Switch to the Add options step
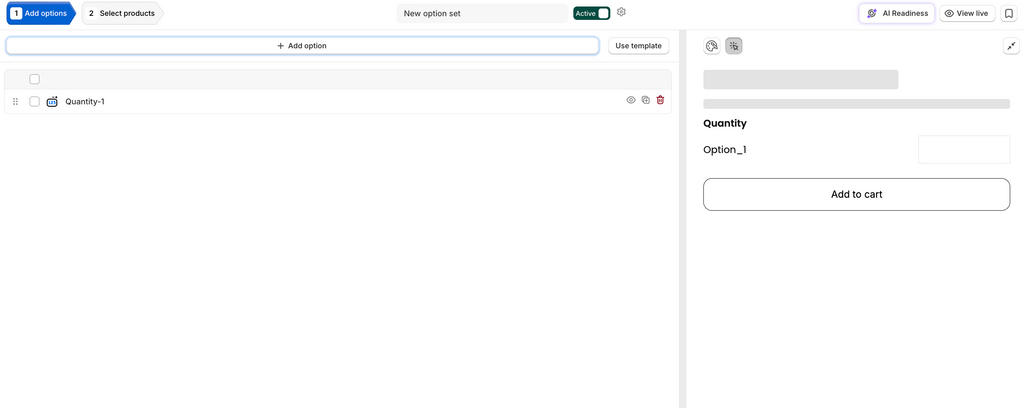Image resolution: width=1024 pixels, height=408 pixels. (40, 13)
